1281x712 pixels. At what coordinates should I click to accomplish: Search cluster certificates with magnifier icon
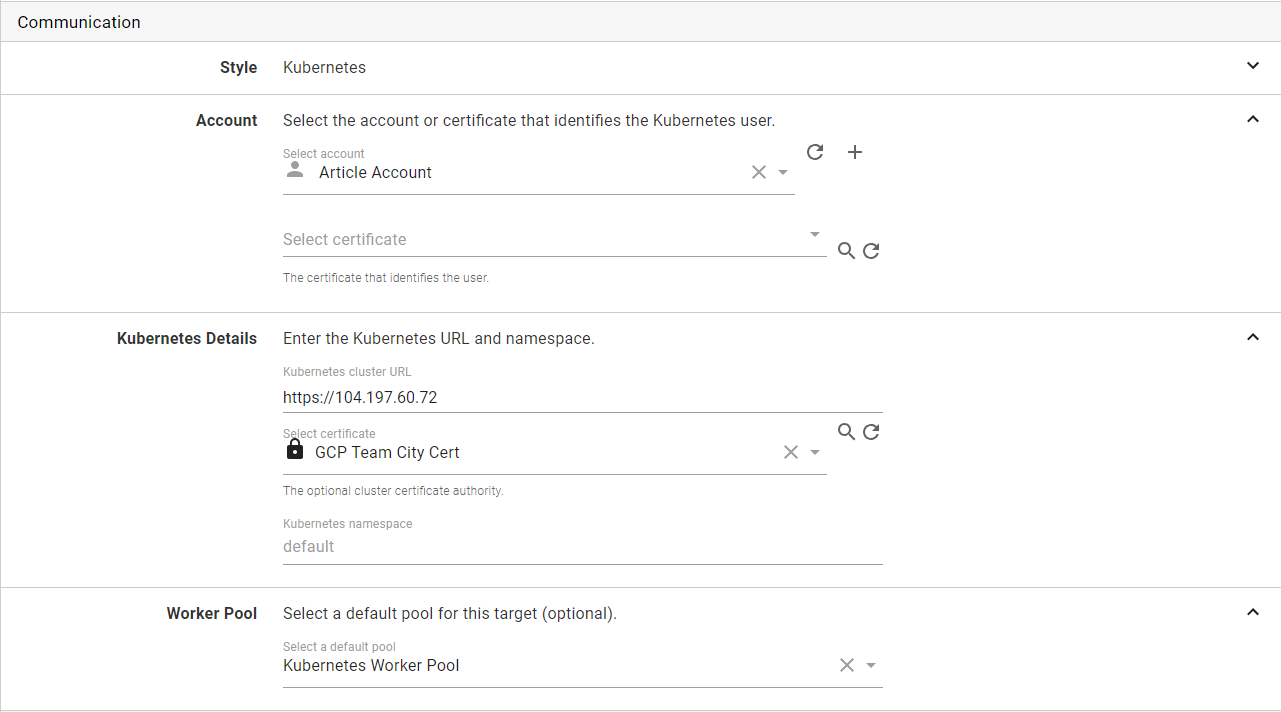tap(846, 431)
